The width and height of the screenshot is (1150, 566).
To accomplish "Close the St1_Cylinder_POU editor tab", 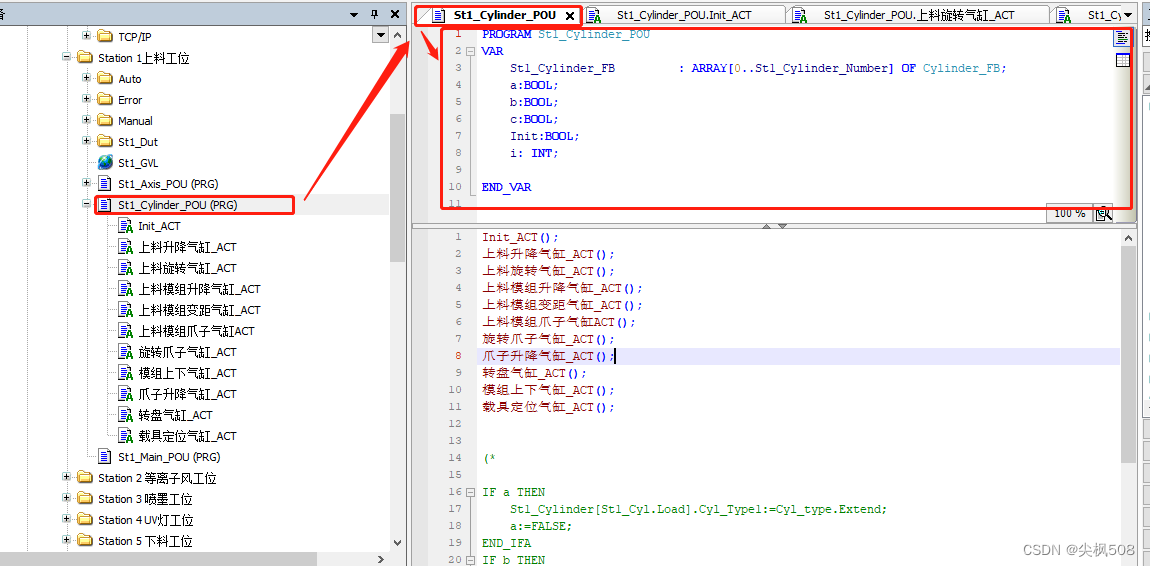I will [570, 15].
